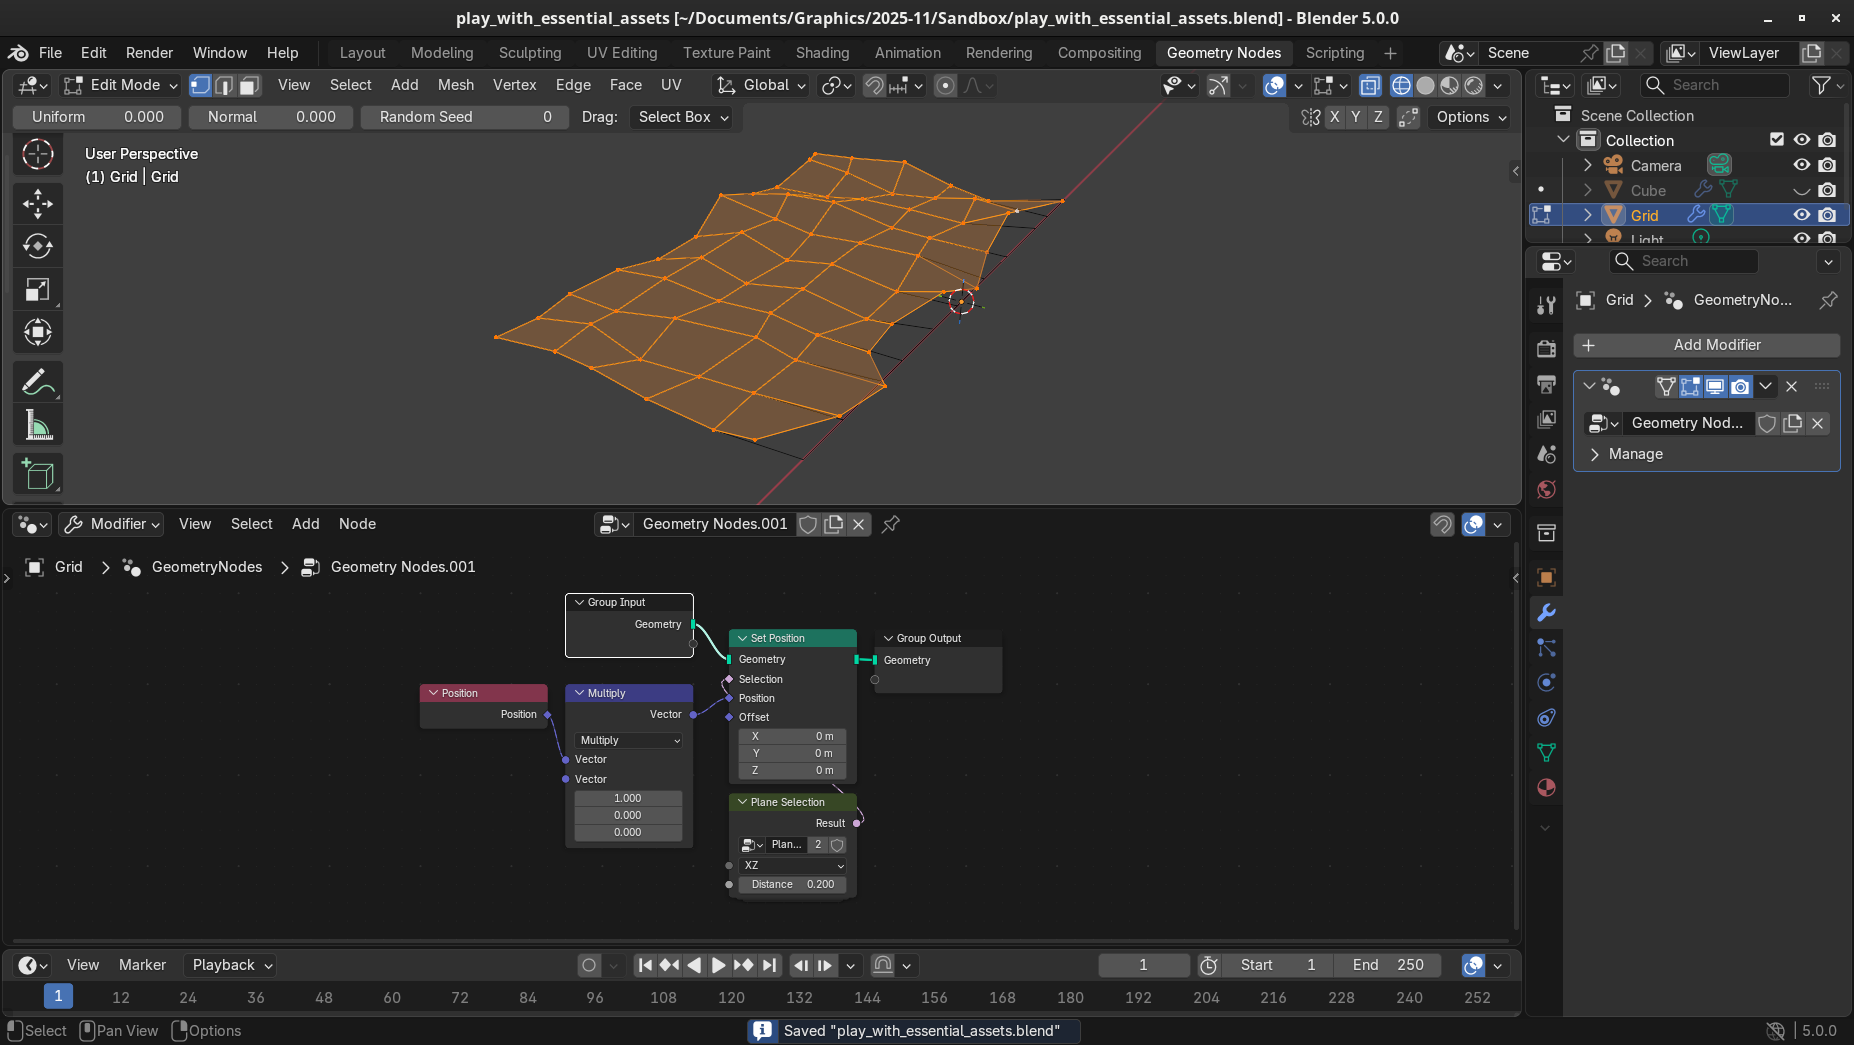Open the Object Data properties tab
The height and width of the screenshot is (1045, 1854).
click(x=1546, y=753)
